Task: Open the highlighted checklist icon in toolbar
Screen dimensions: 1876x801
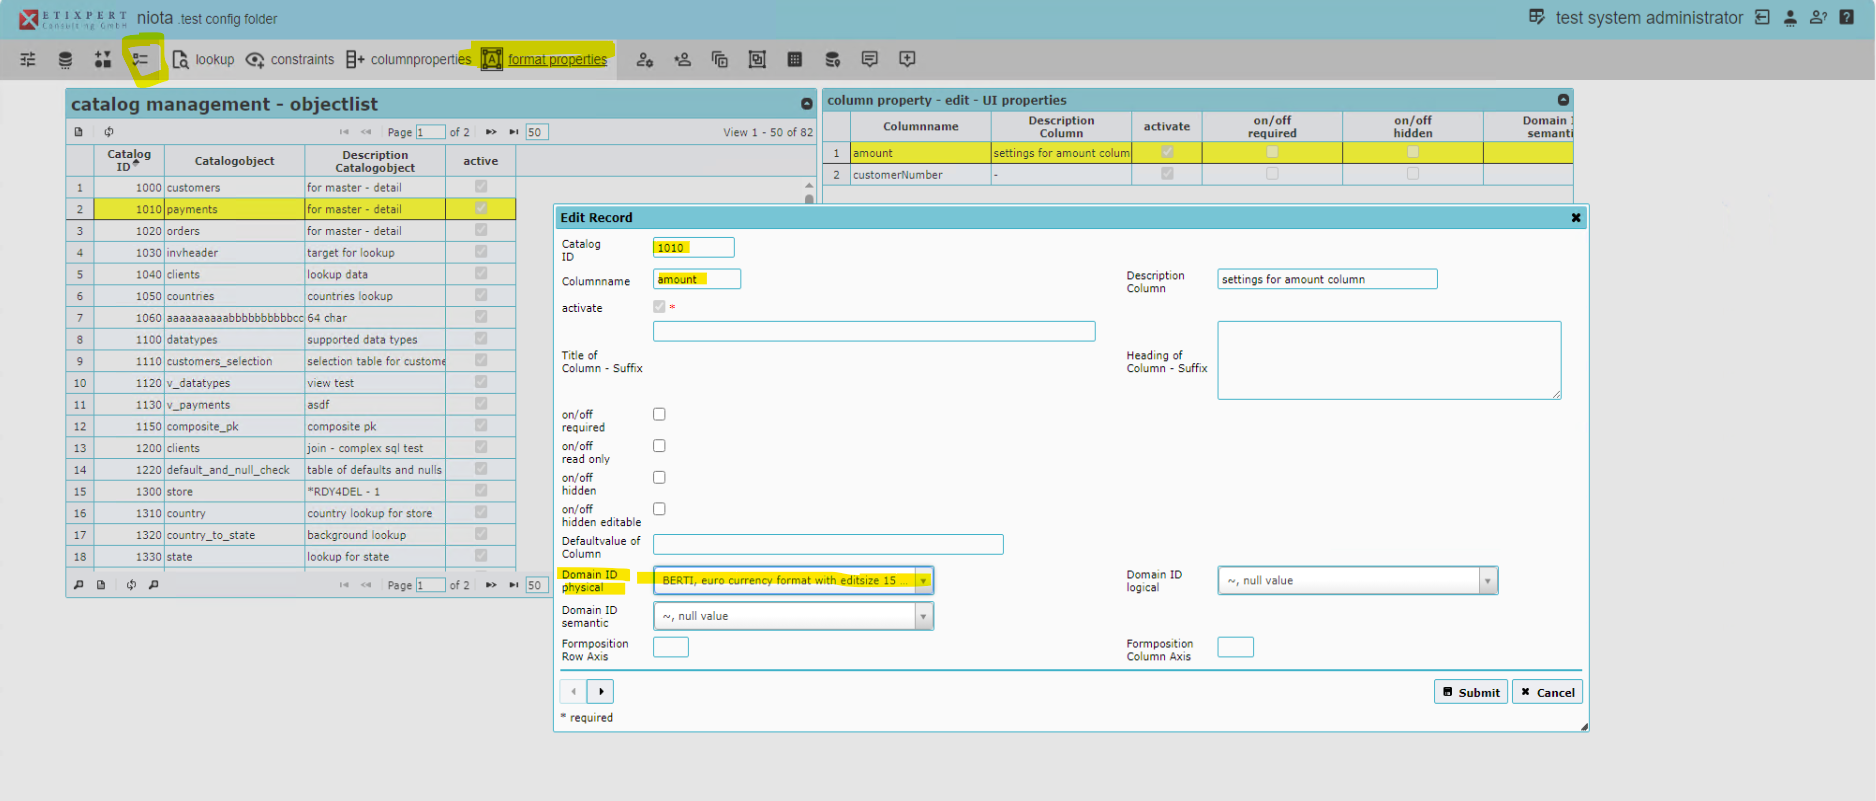Action: click(x=140, y=60)
